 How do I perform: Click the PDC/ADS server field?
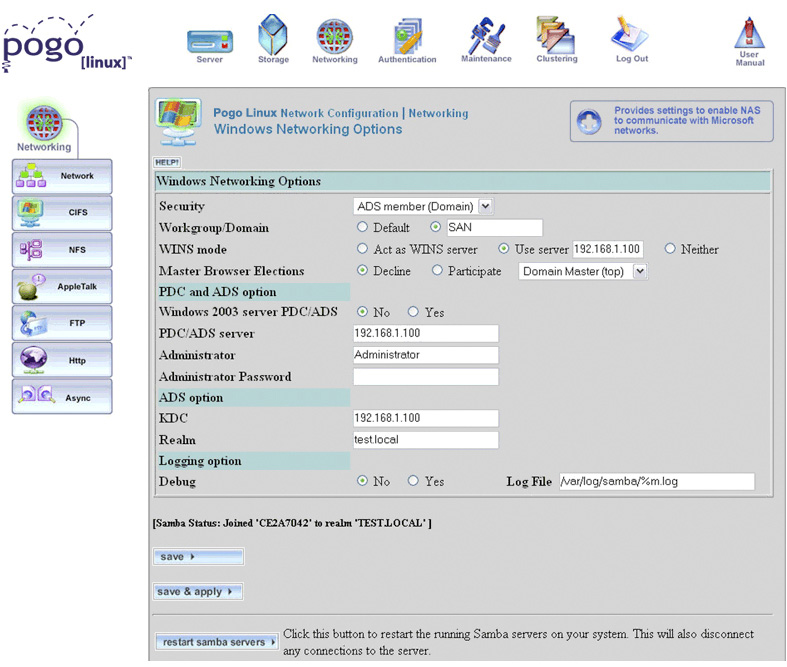(426, 333)
